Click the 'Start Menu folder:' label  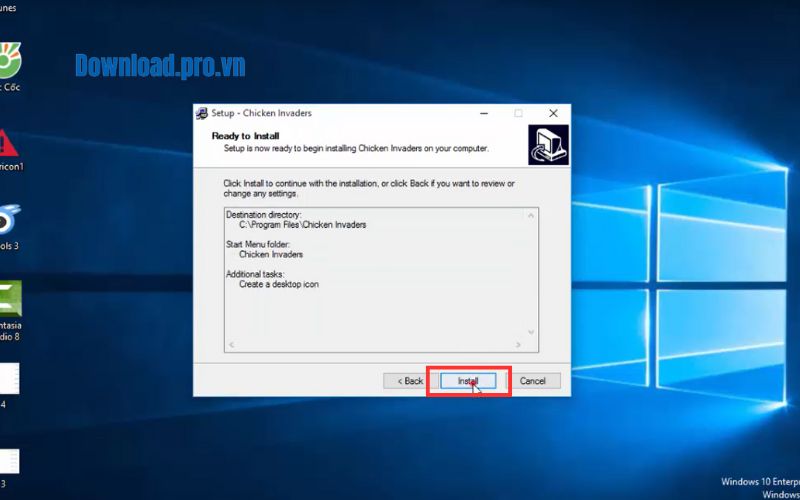coord(257,244)
